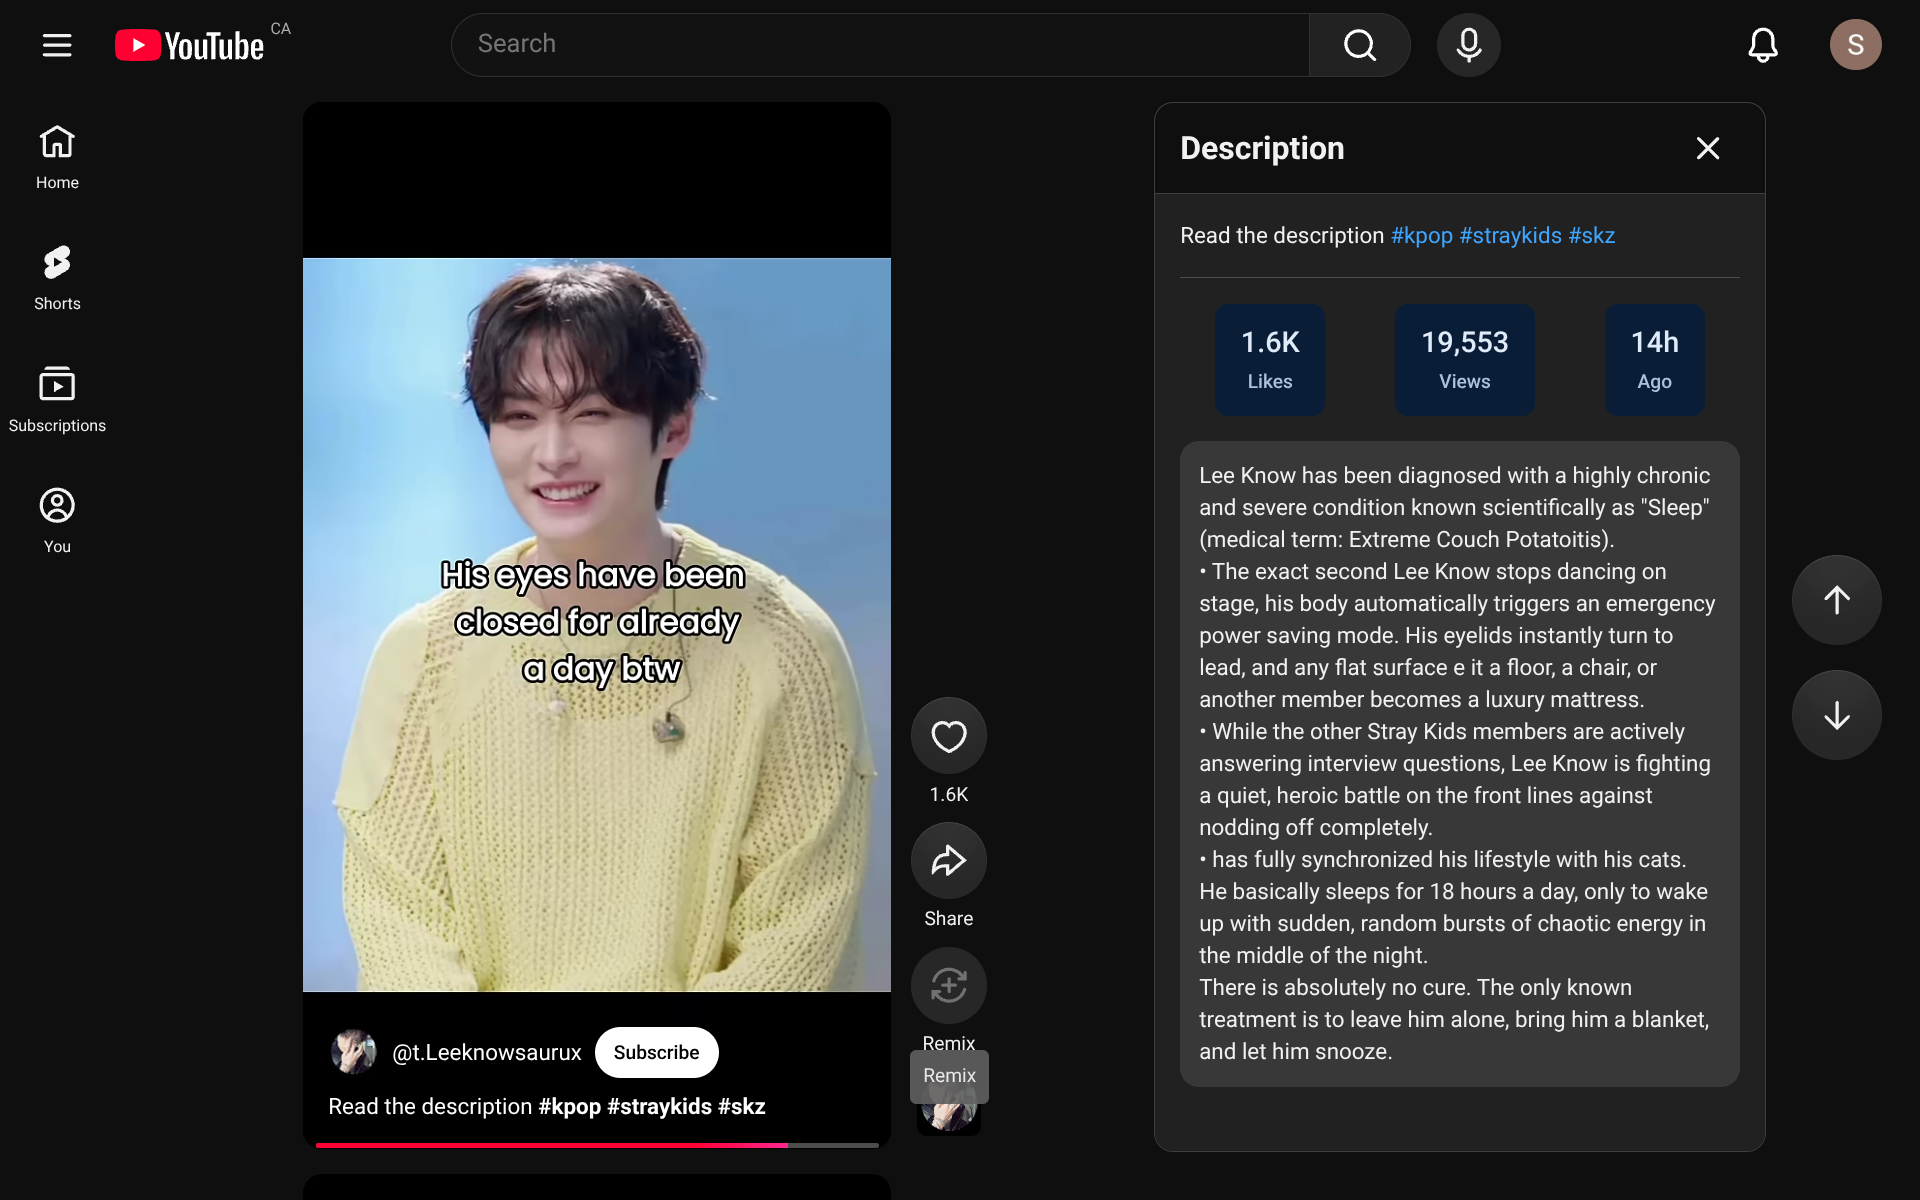Go to next Short with down arrow
This screenshot has width=1920, height=1200.
[1836, 715]
